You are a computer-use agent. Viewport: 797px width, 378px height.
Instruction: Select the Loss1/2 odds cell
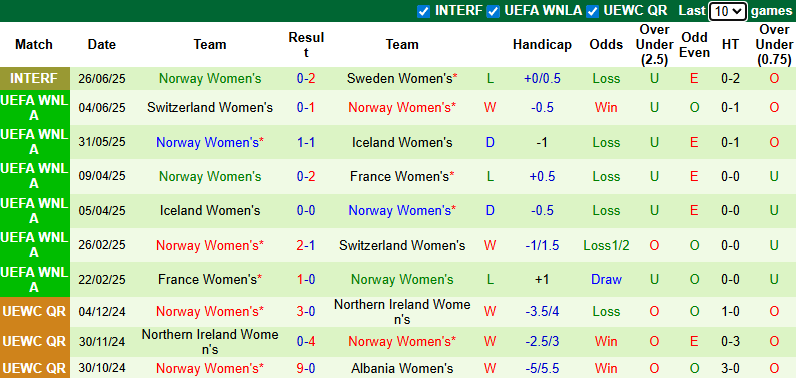pos(606,245)
